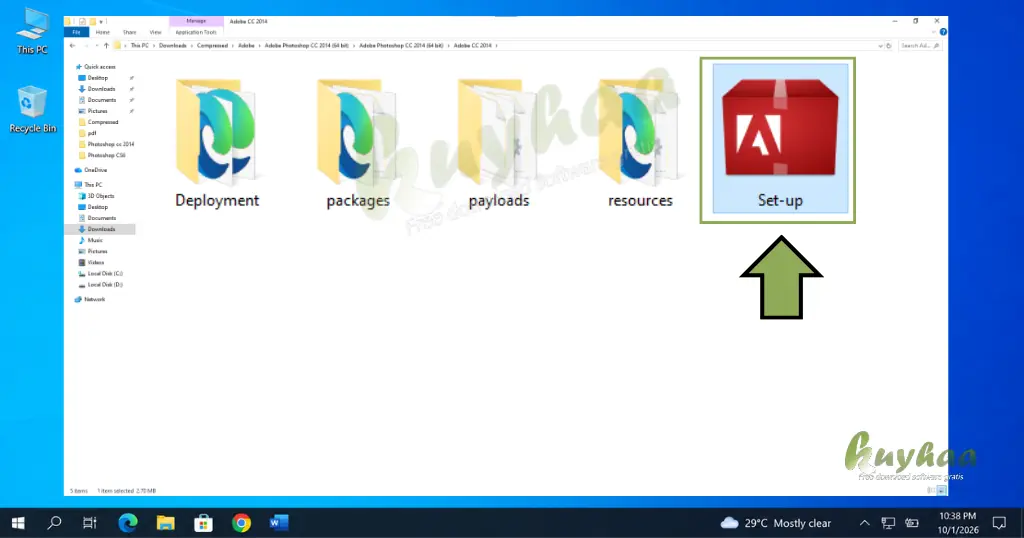The image size is (1024, 538).
Task: Open network status tray icon
Action: click(888, 523)
